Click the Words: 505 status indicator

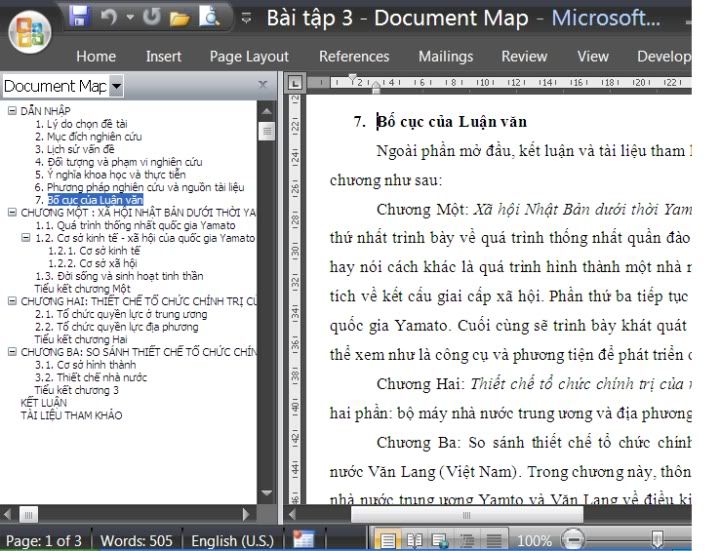tap(138, 540)
